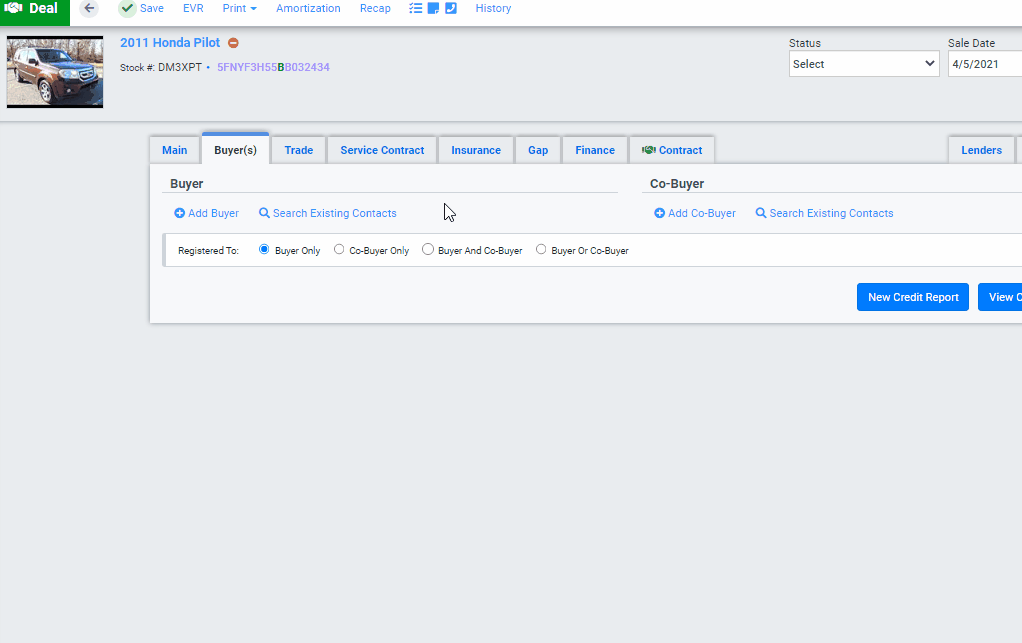Open the sticky note icon

point(433,8)
